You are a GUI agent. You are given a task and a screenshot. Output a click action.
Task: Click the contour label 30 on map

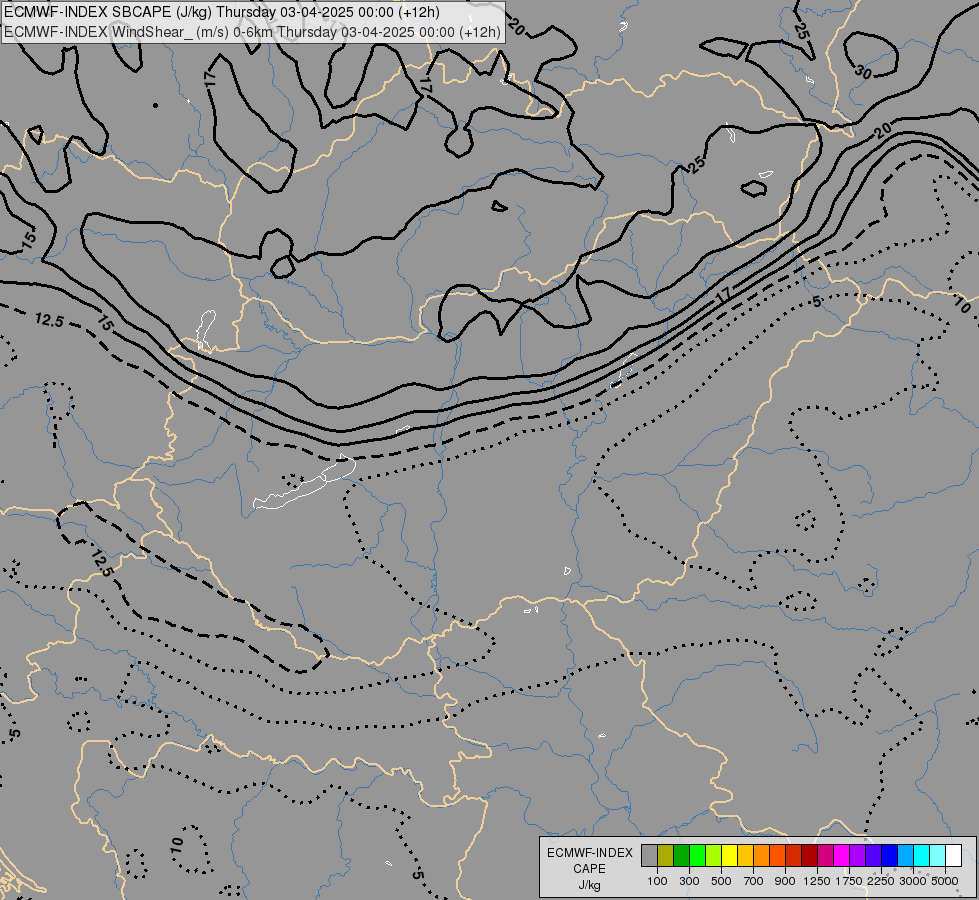[x=863, y=72]
